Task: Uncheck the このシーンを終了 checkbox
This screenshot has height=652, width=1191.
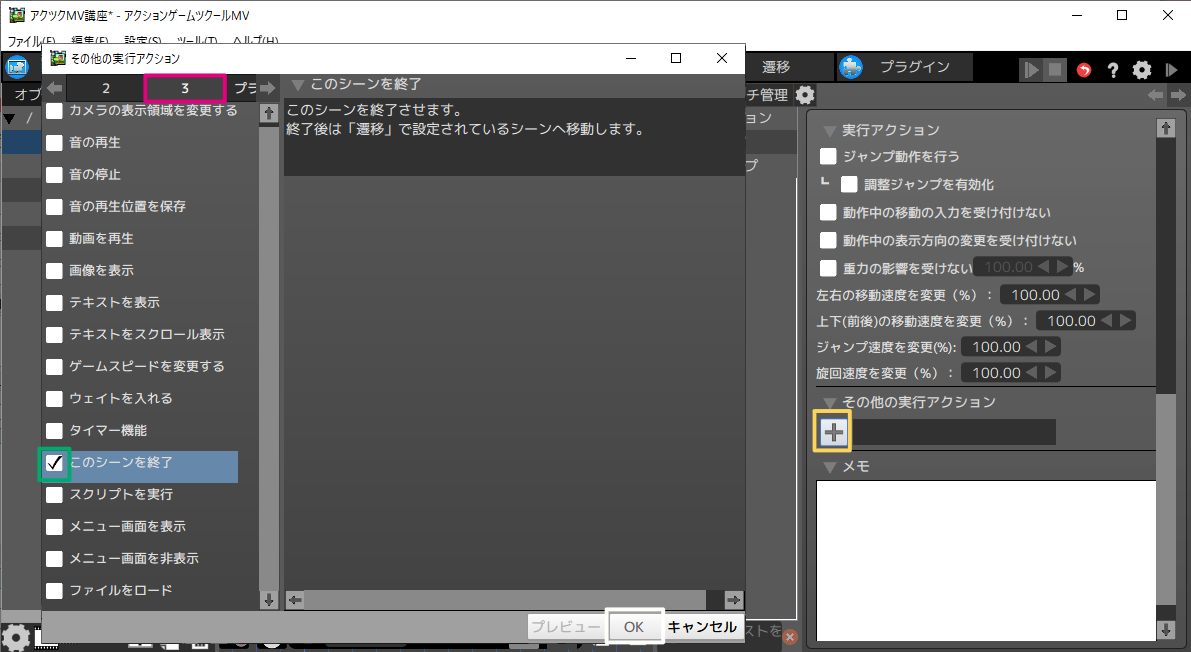Action: [55, 463]
